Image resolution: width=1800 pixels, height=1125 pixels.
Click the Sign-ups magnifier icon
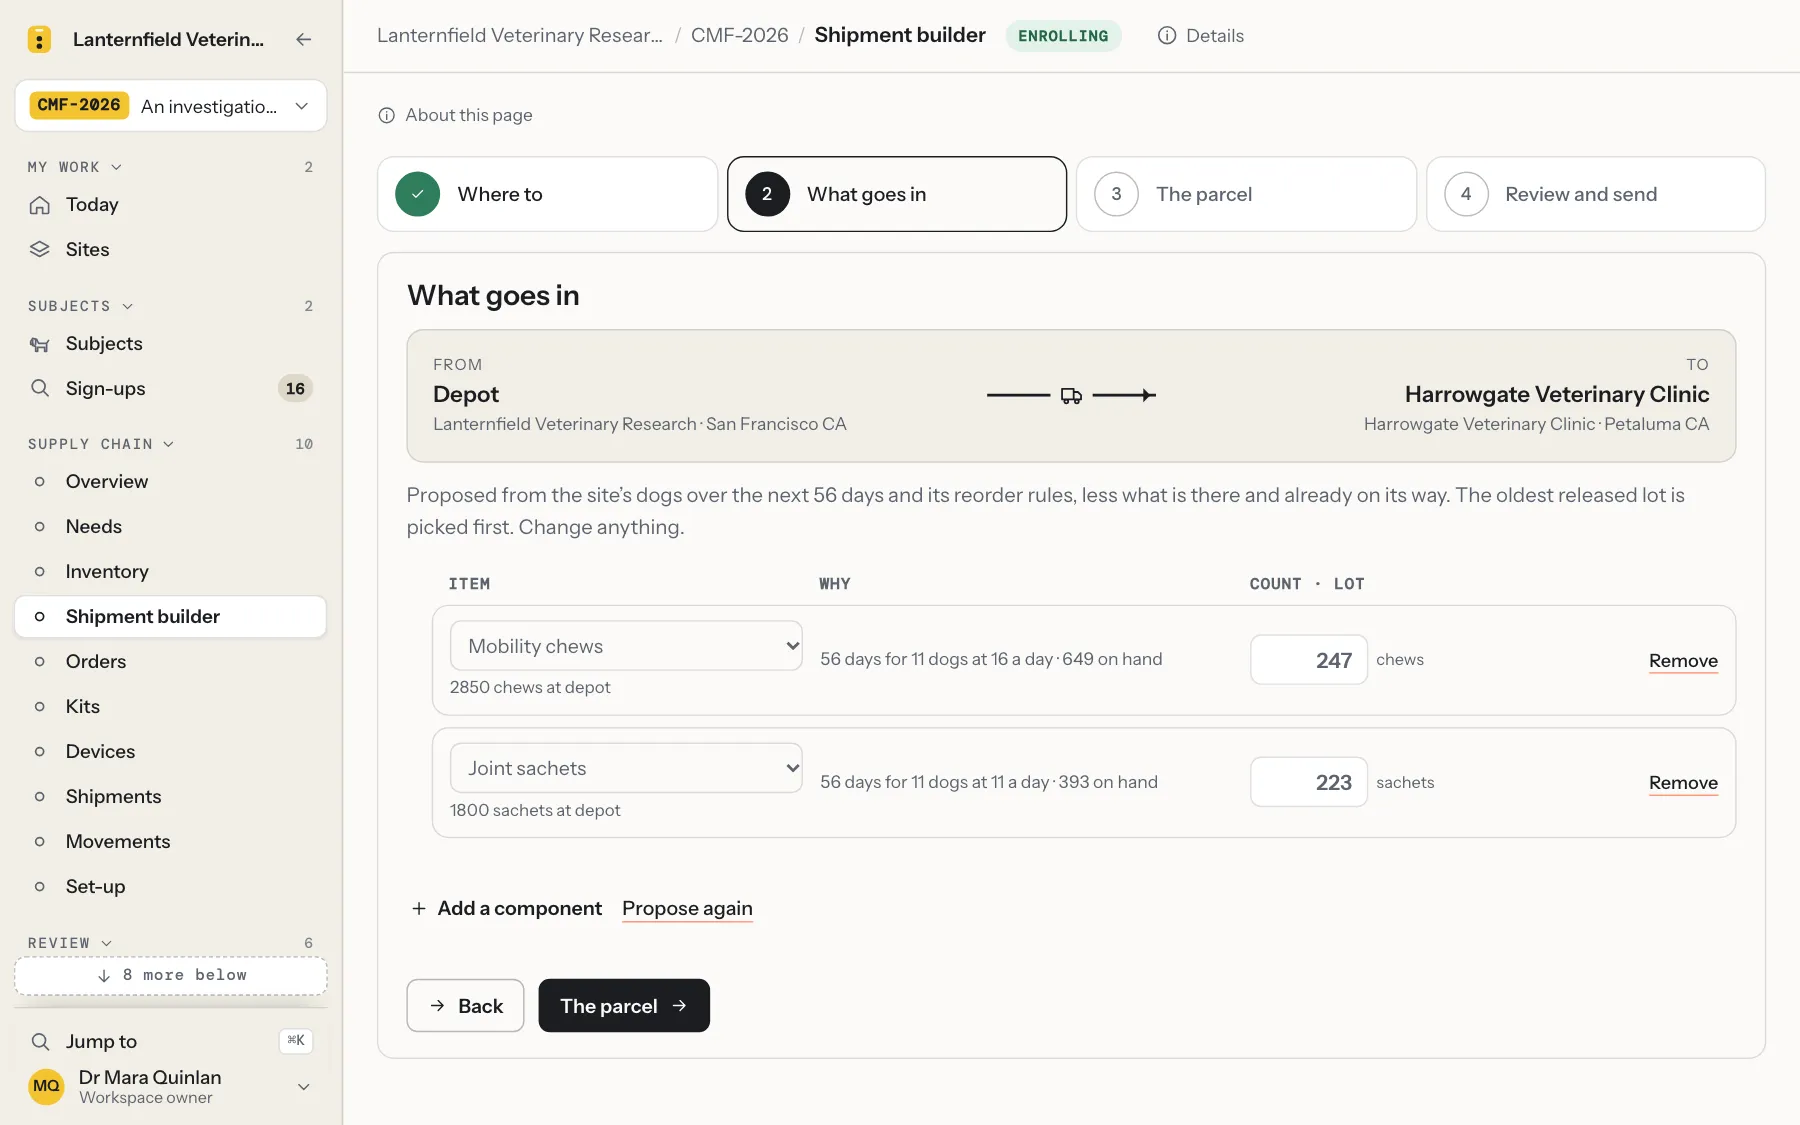[x=40, y=388]
